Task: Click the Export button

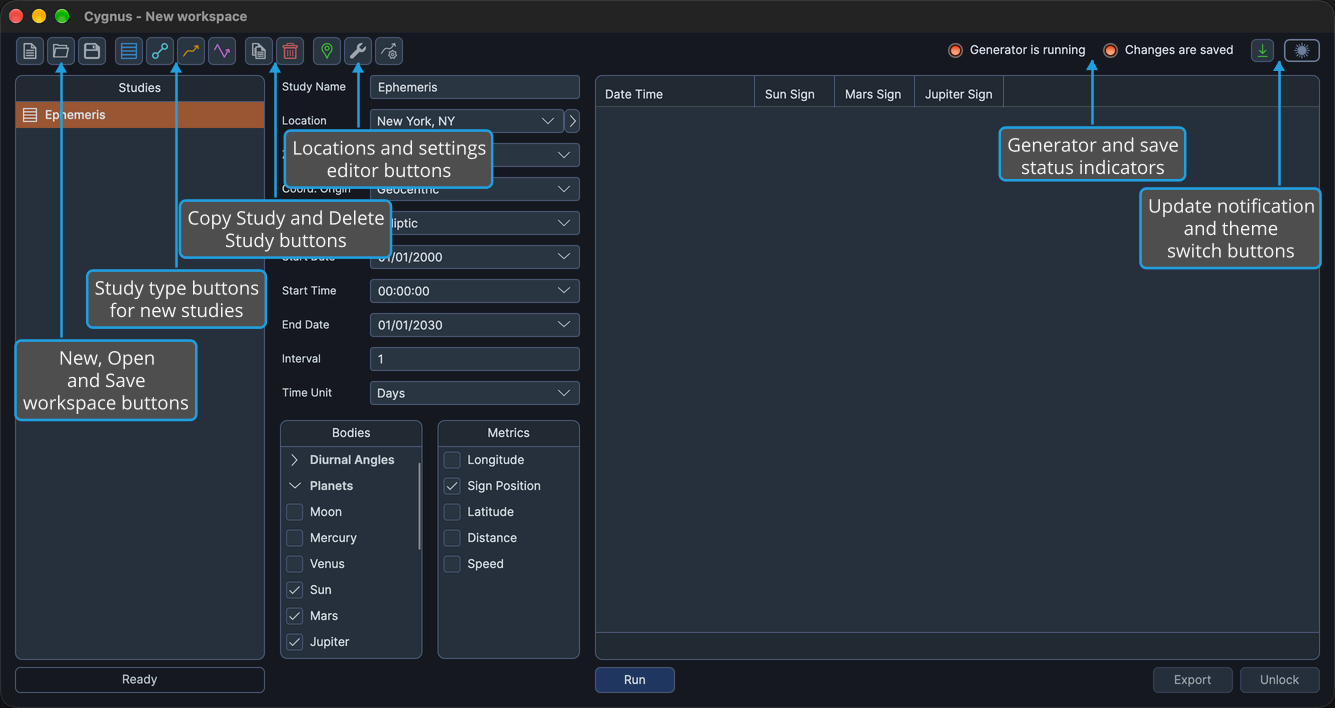Action: (1193, 680)
